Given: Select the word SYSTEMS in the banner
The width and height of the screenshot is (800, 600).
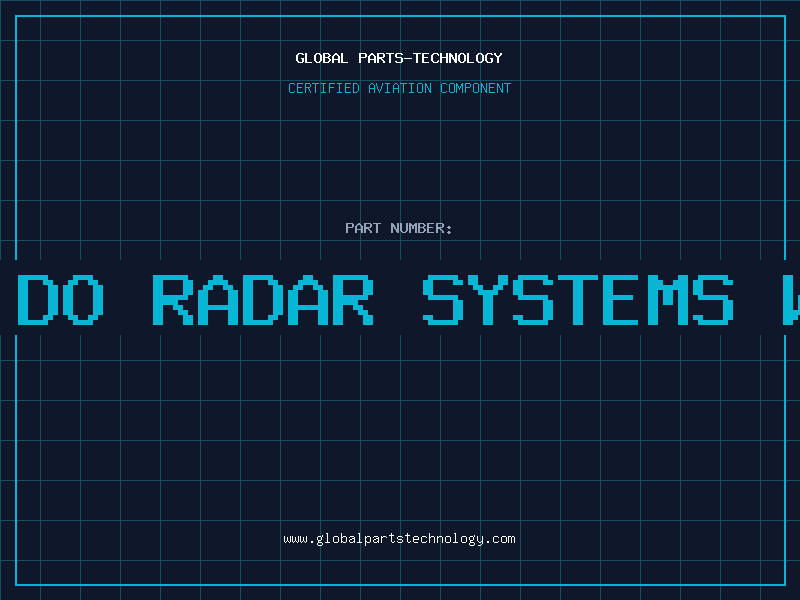Looking at the screenshot, I should 578,300.
